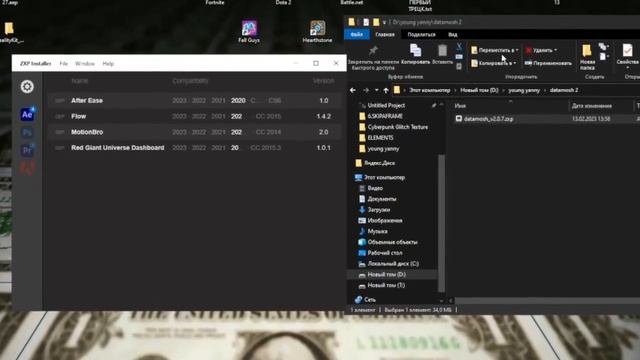Select red Adobe icon below Premiere in sidebar
The height and width of the screenshot is (360, 640).
pyautogui.click(x=27, y=168)
